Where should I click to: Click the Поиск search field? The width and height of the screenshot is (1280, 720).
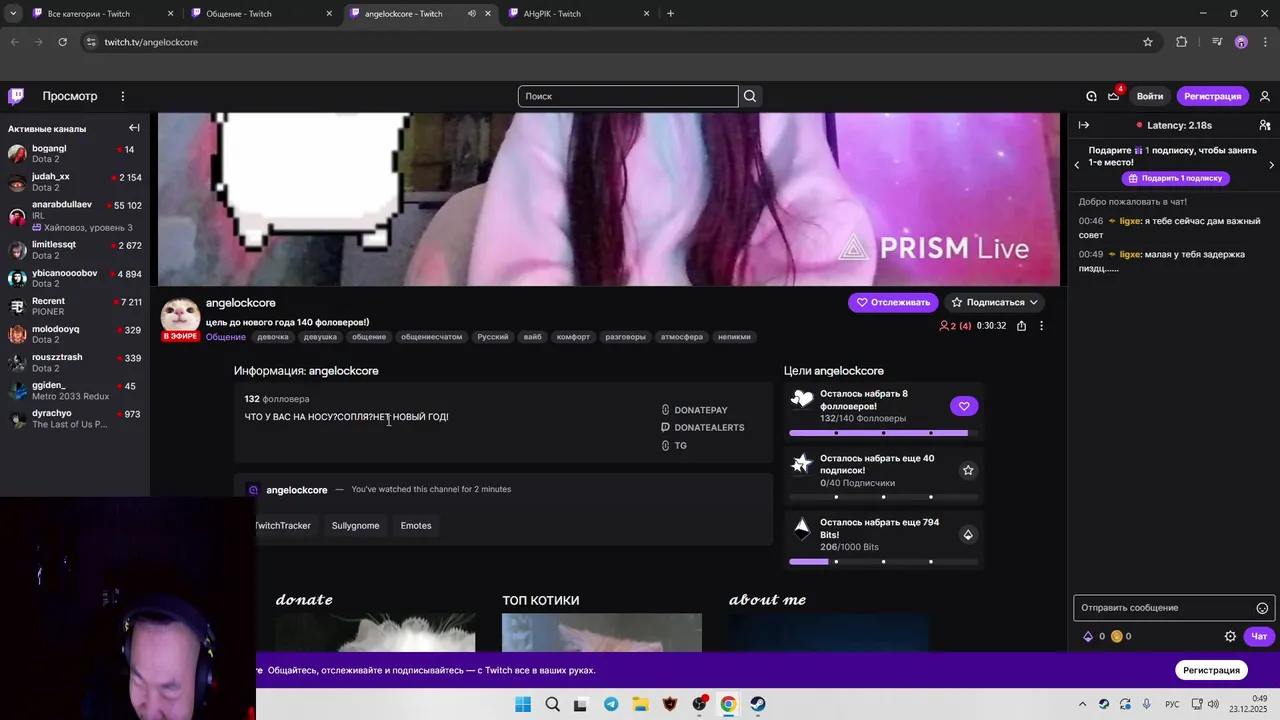[x=628, y=96]
